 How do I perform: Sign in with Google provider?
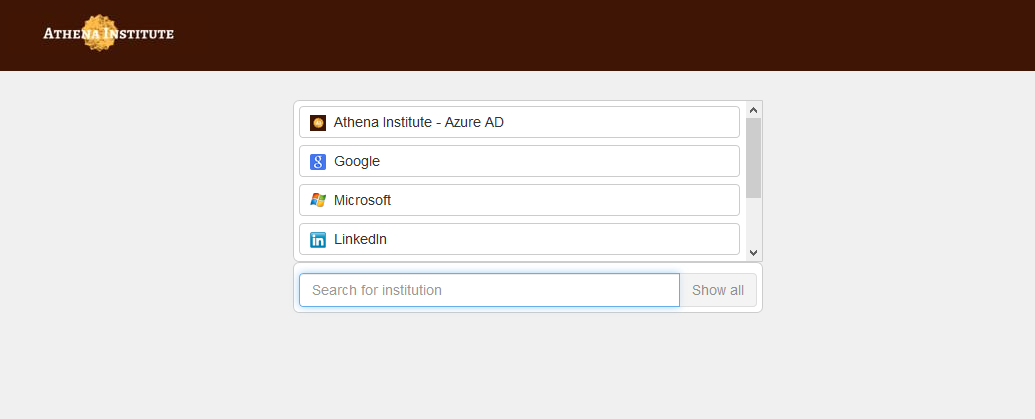519,161
